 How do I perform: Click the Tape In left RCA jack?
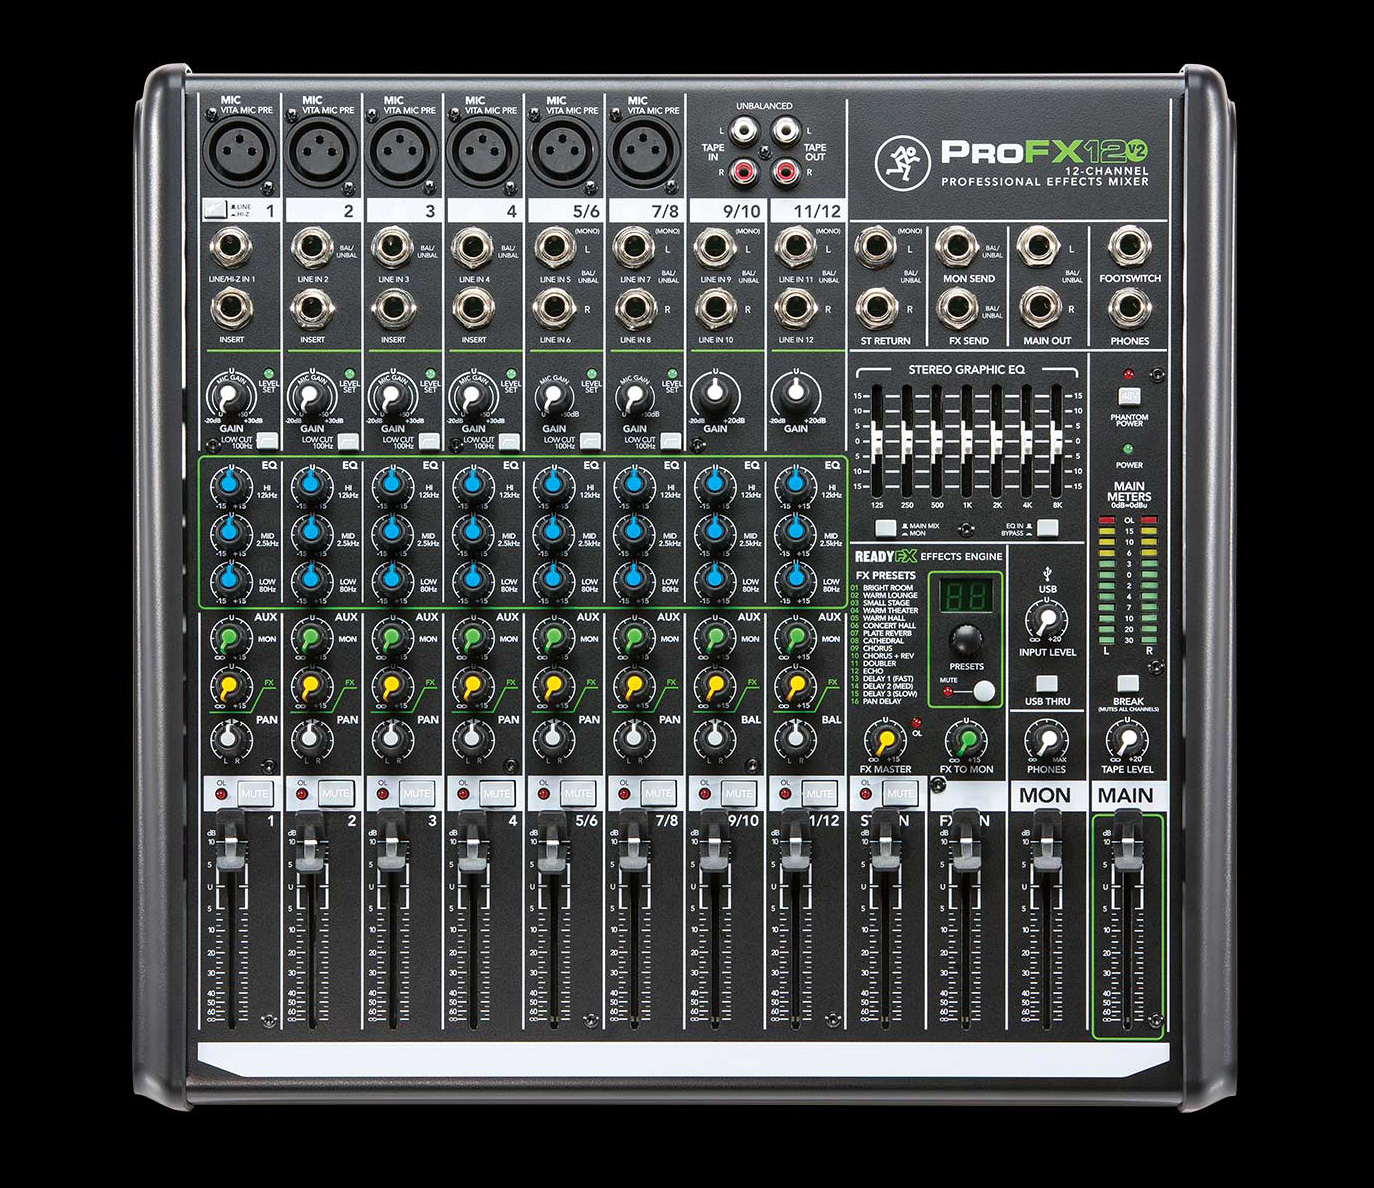click(x=743, y=131)
